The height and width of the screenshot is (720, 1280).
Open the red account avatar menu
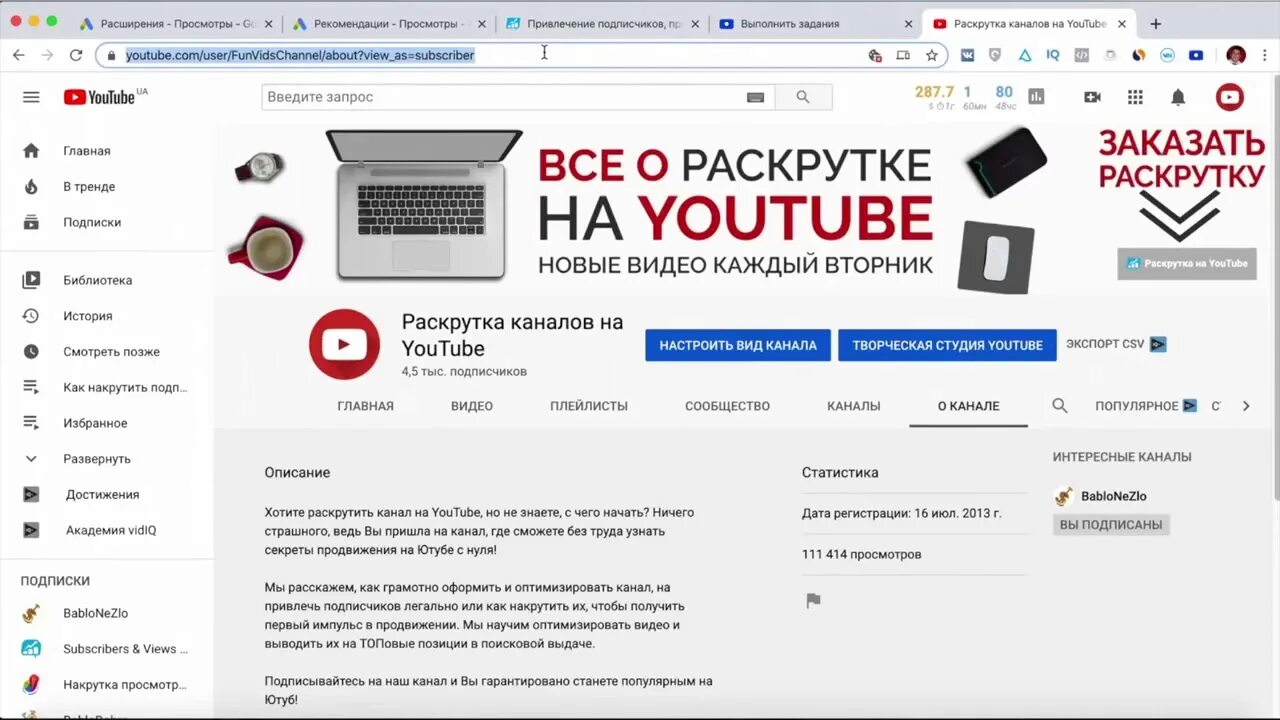[1229, 97]
